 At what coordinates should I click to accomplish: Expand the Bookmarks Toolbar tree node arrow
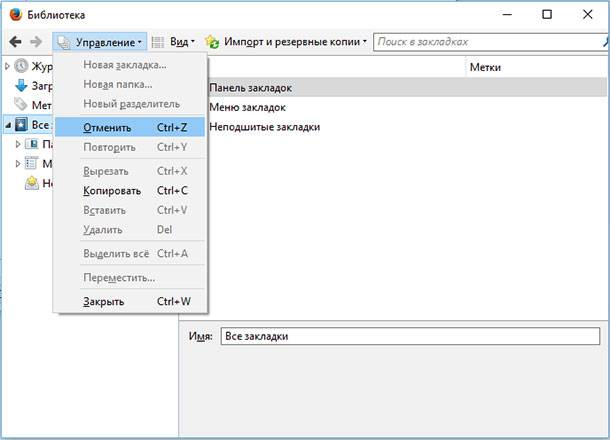(18, 144)
